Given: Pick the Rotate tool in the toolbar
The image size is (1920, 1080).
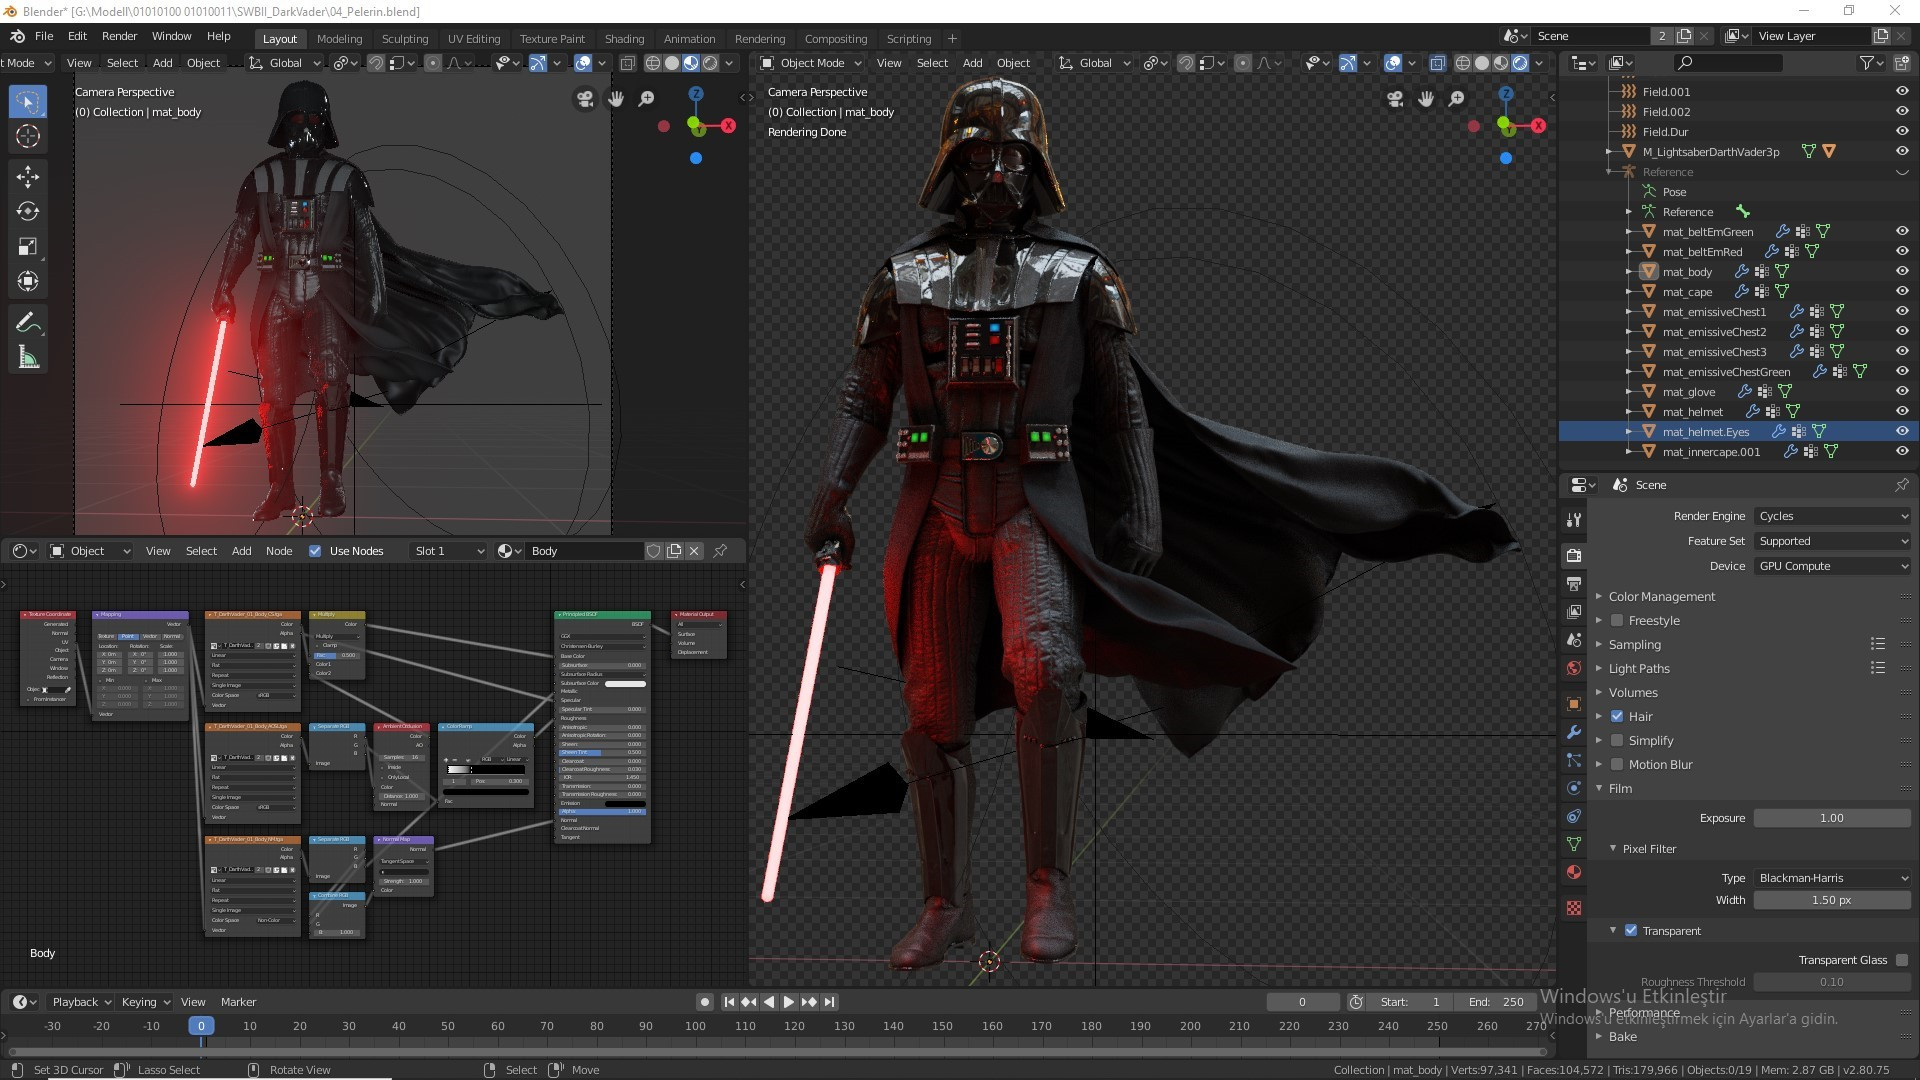Looking at the screenshot, I should (x=28, y=212).
